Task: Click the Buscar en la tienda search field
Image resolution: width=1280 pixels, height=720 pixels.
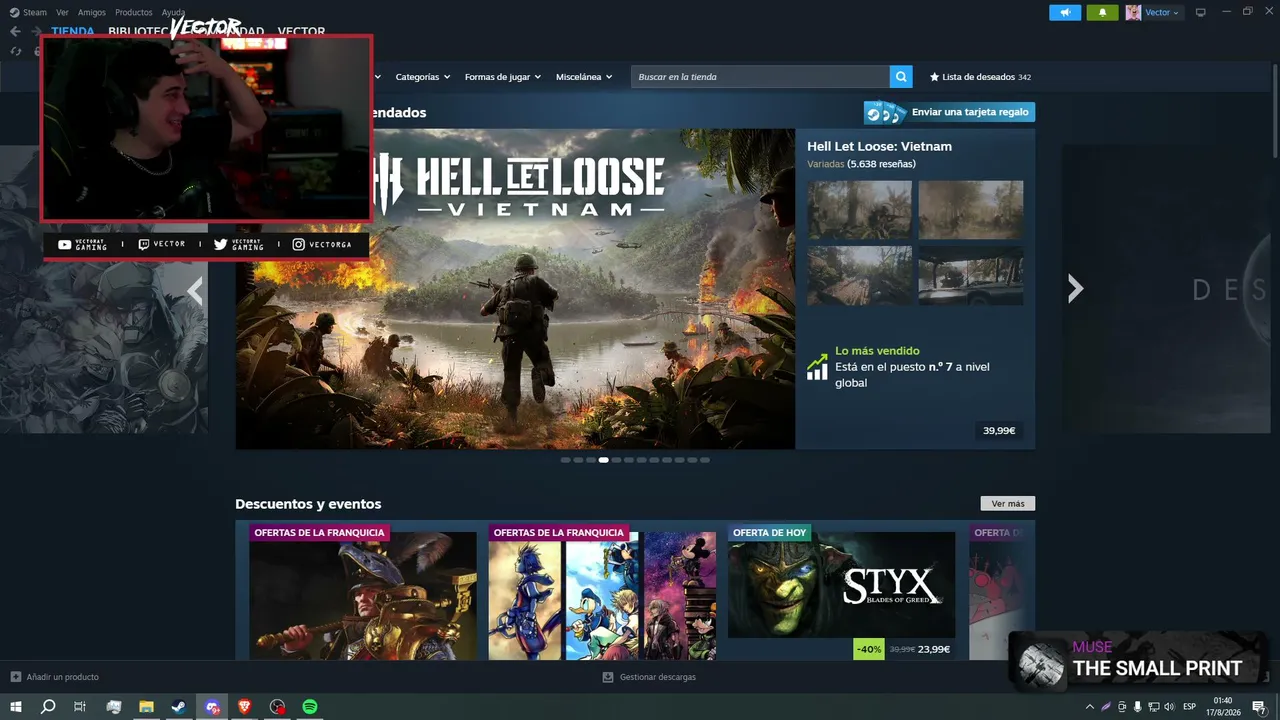Action: click(x=760, y=77)
